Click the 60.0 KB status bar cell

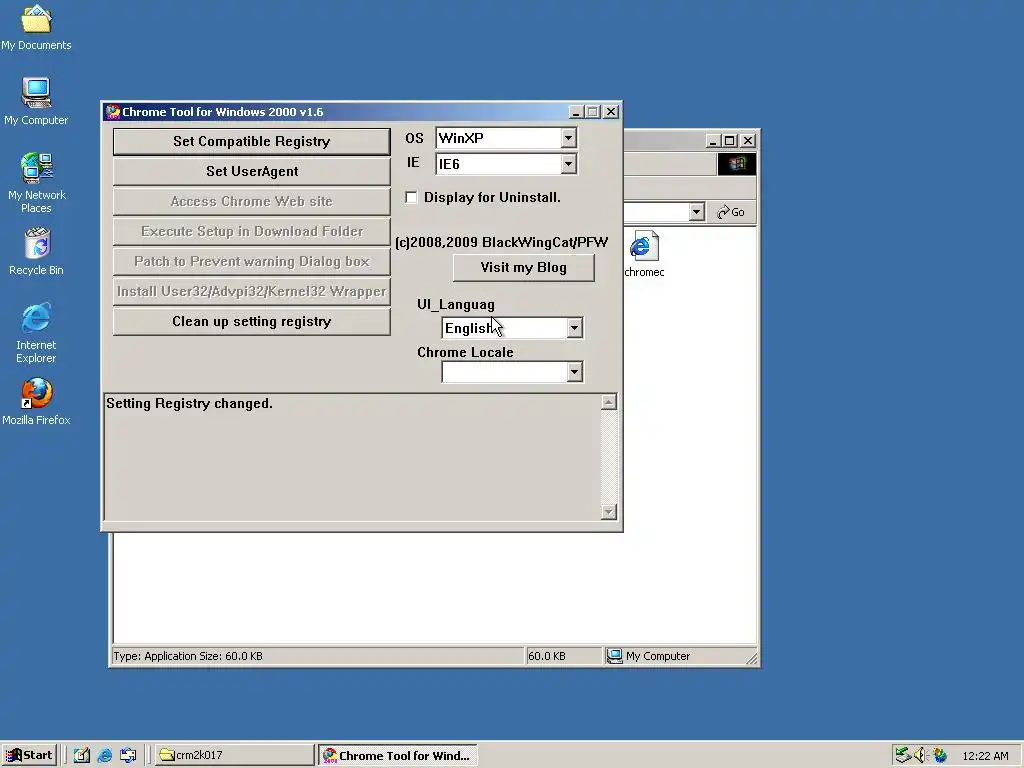563,656
